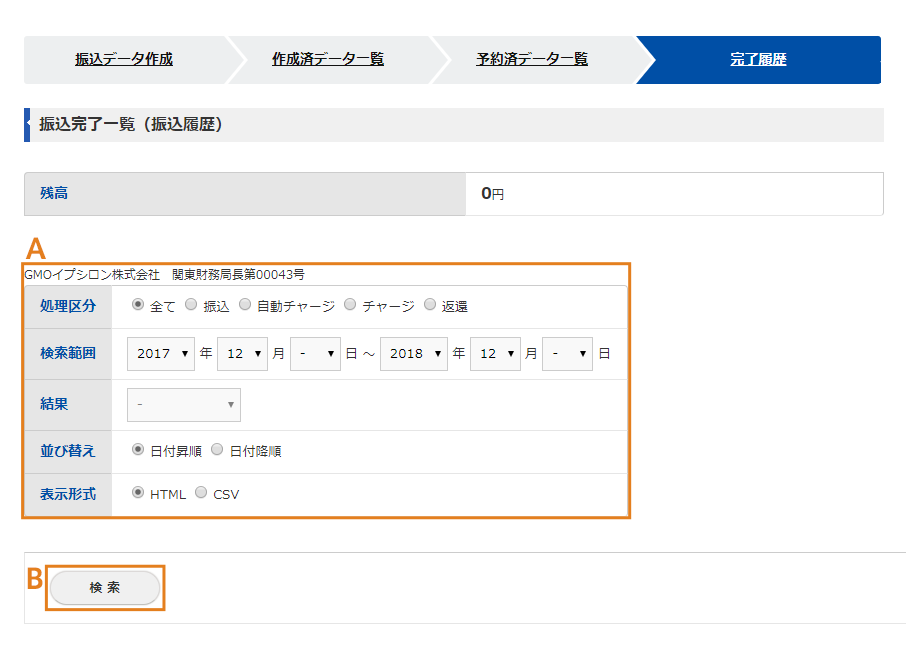Select CSV display format radio
Viewport: 910px width, 650px height.
(x=201, y=492)
